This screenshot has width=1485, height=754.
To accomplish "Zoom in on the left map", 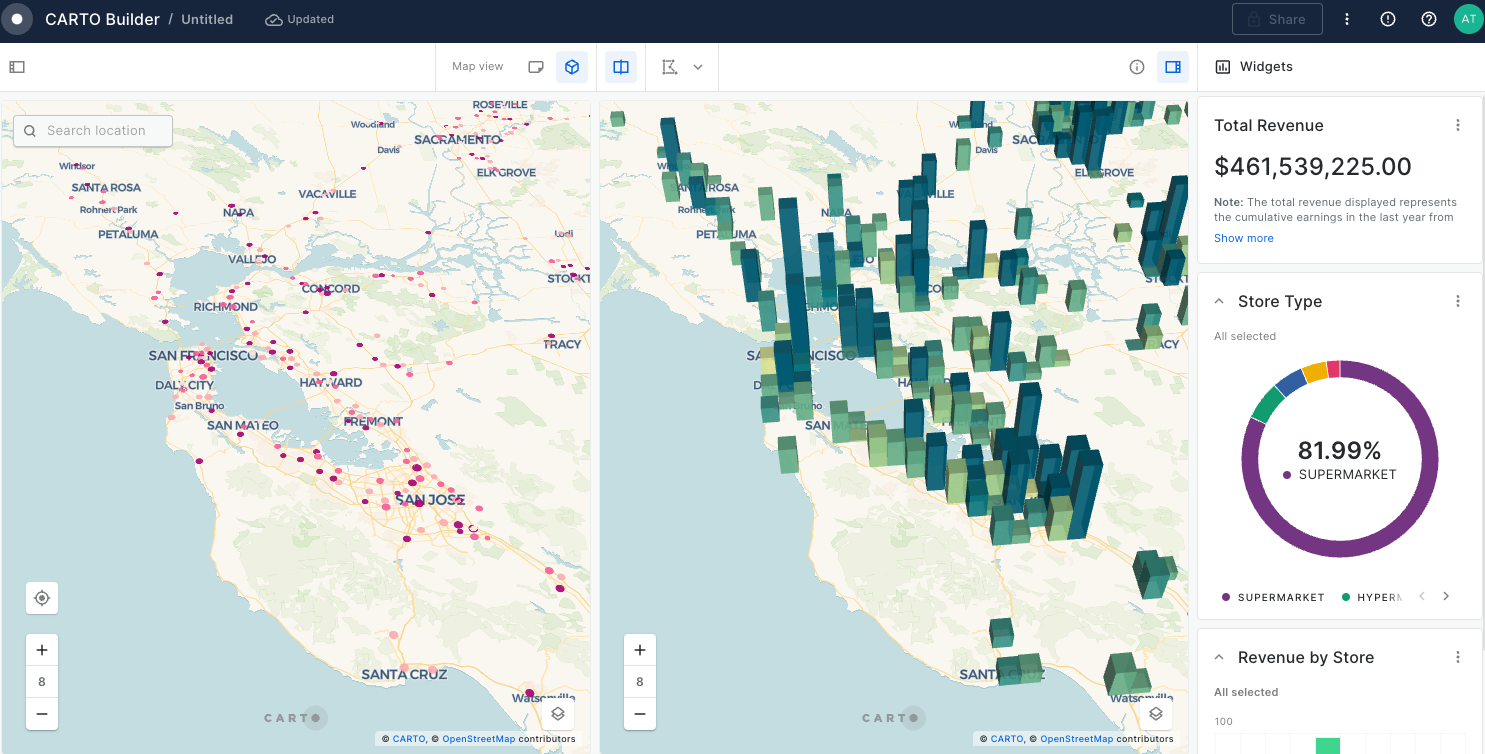I will tap(42, 650).
